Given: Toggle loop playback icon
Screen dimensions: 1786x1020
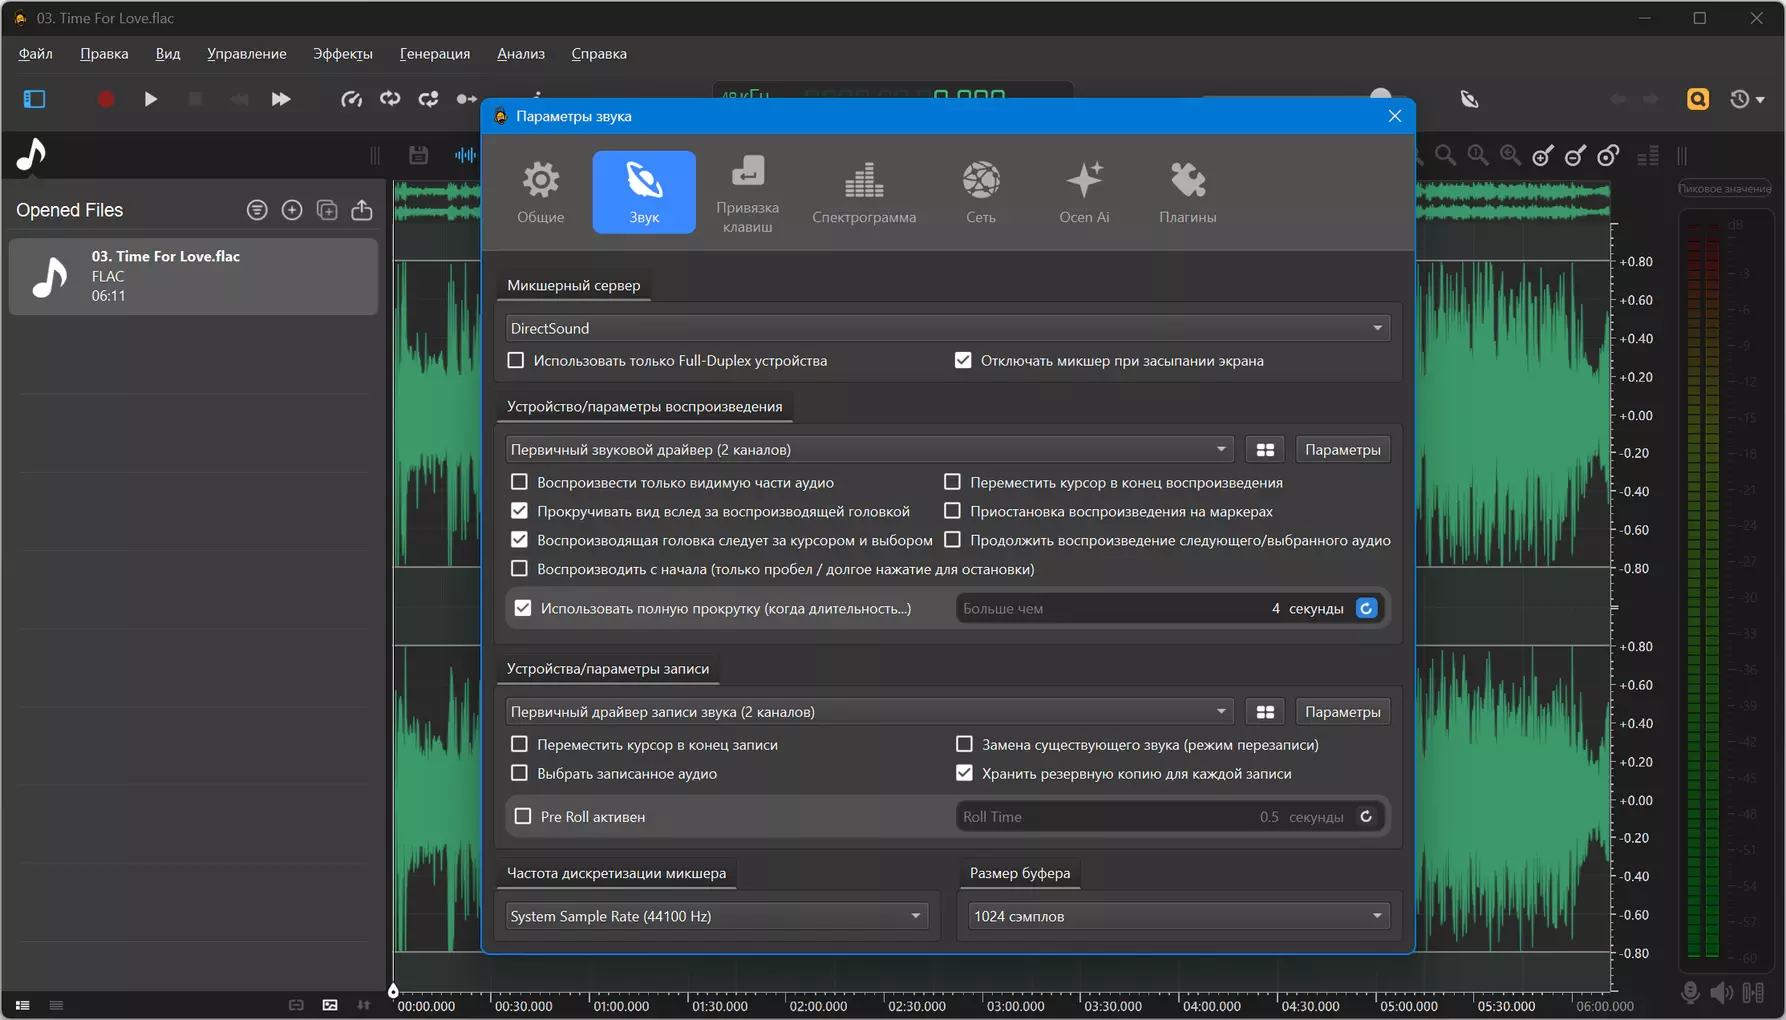Looking at the screenshot, I should (x=390, y=99).
